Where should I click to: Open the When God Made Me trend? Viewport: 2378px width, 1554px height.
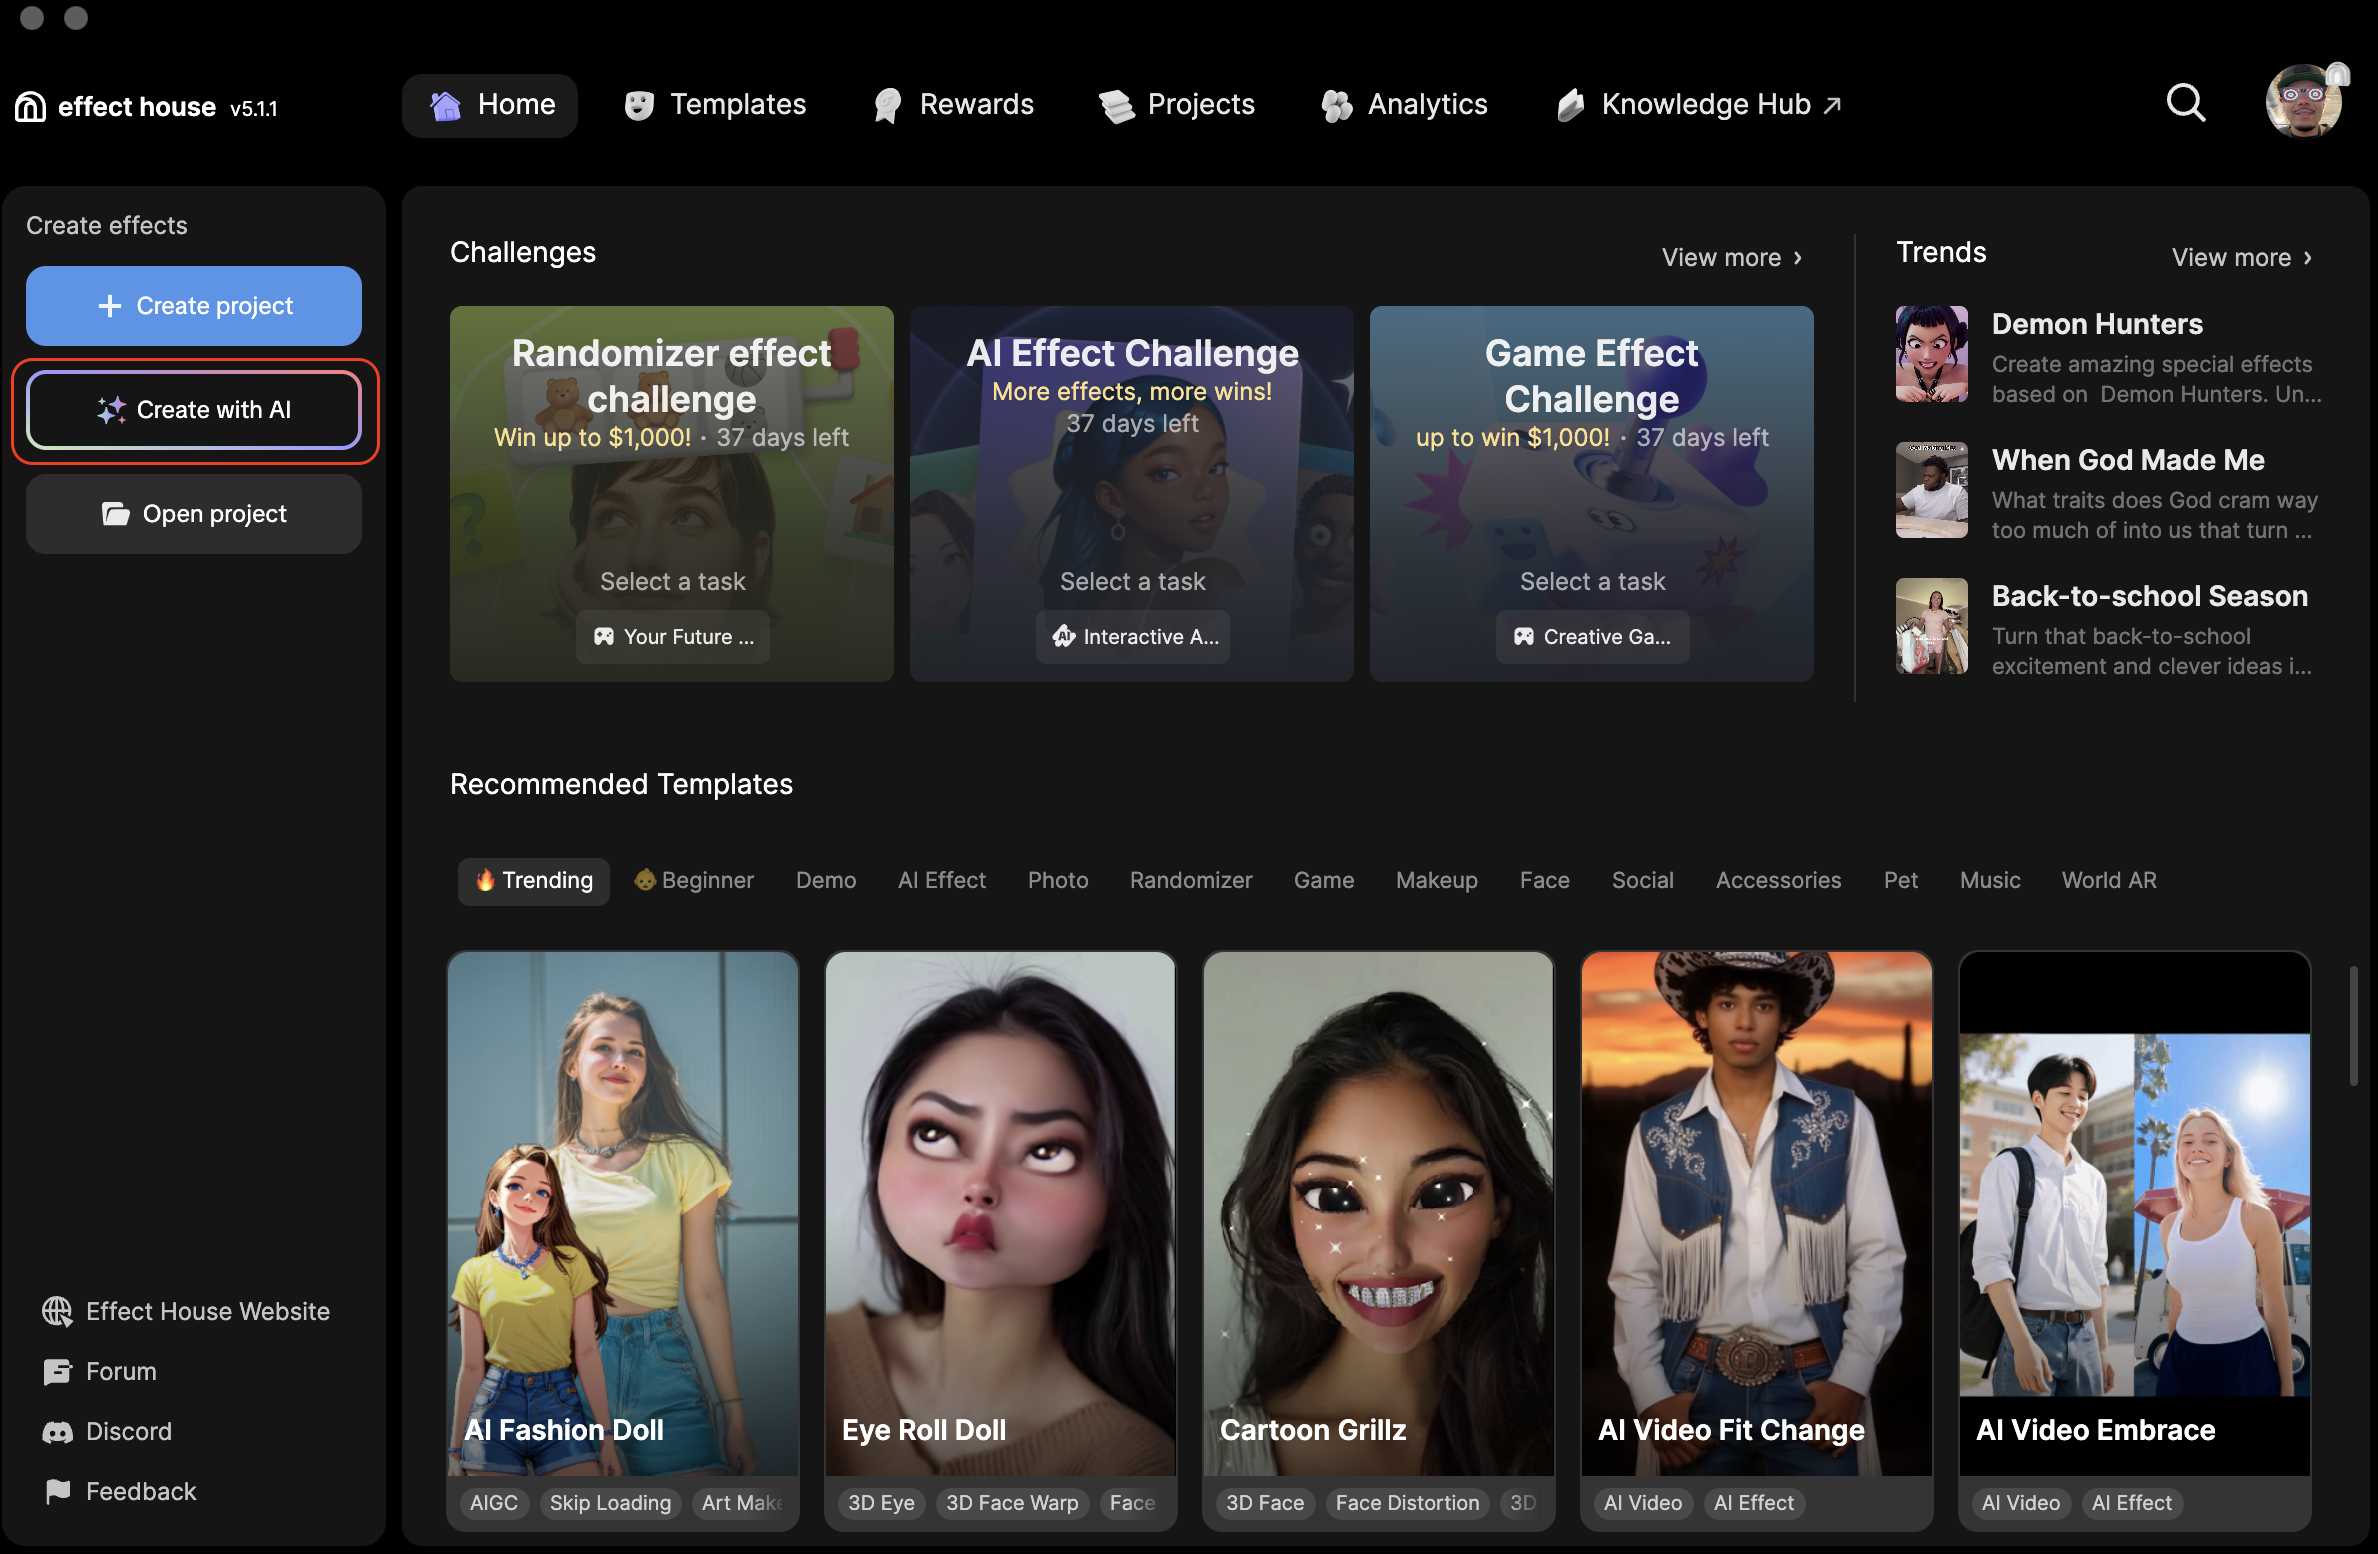click(x=2110, y=491)
